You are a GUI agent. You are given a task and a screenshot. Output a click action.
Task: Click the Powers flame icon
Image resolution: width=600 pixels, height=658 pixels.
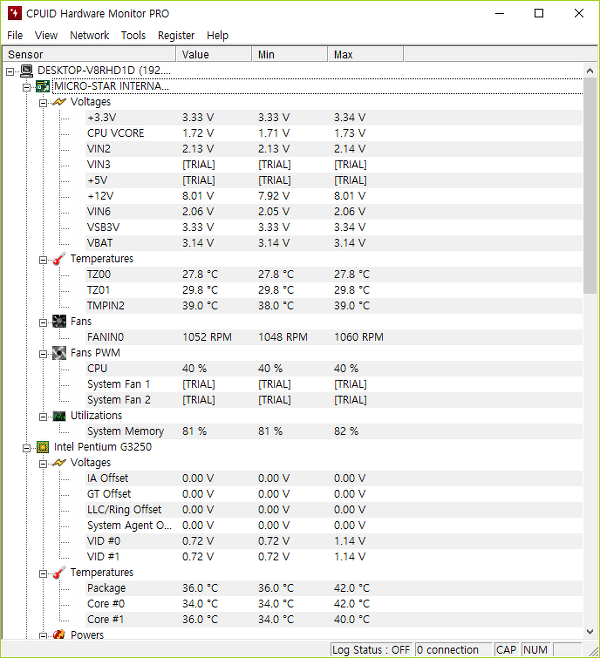(59, 634)
